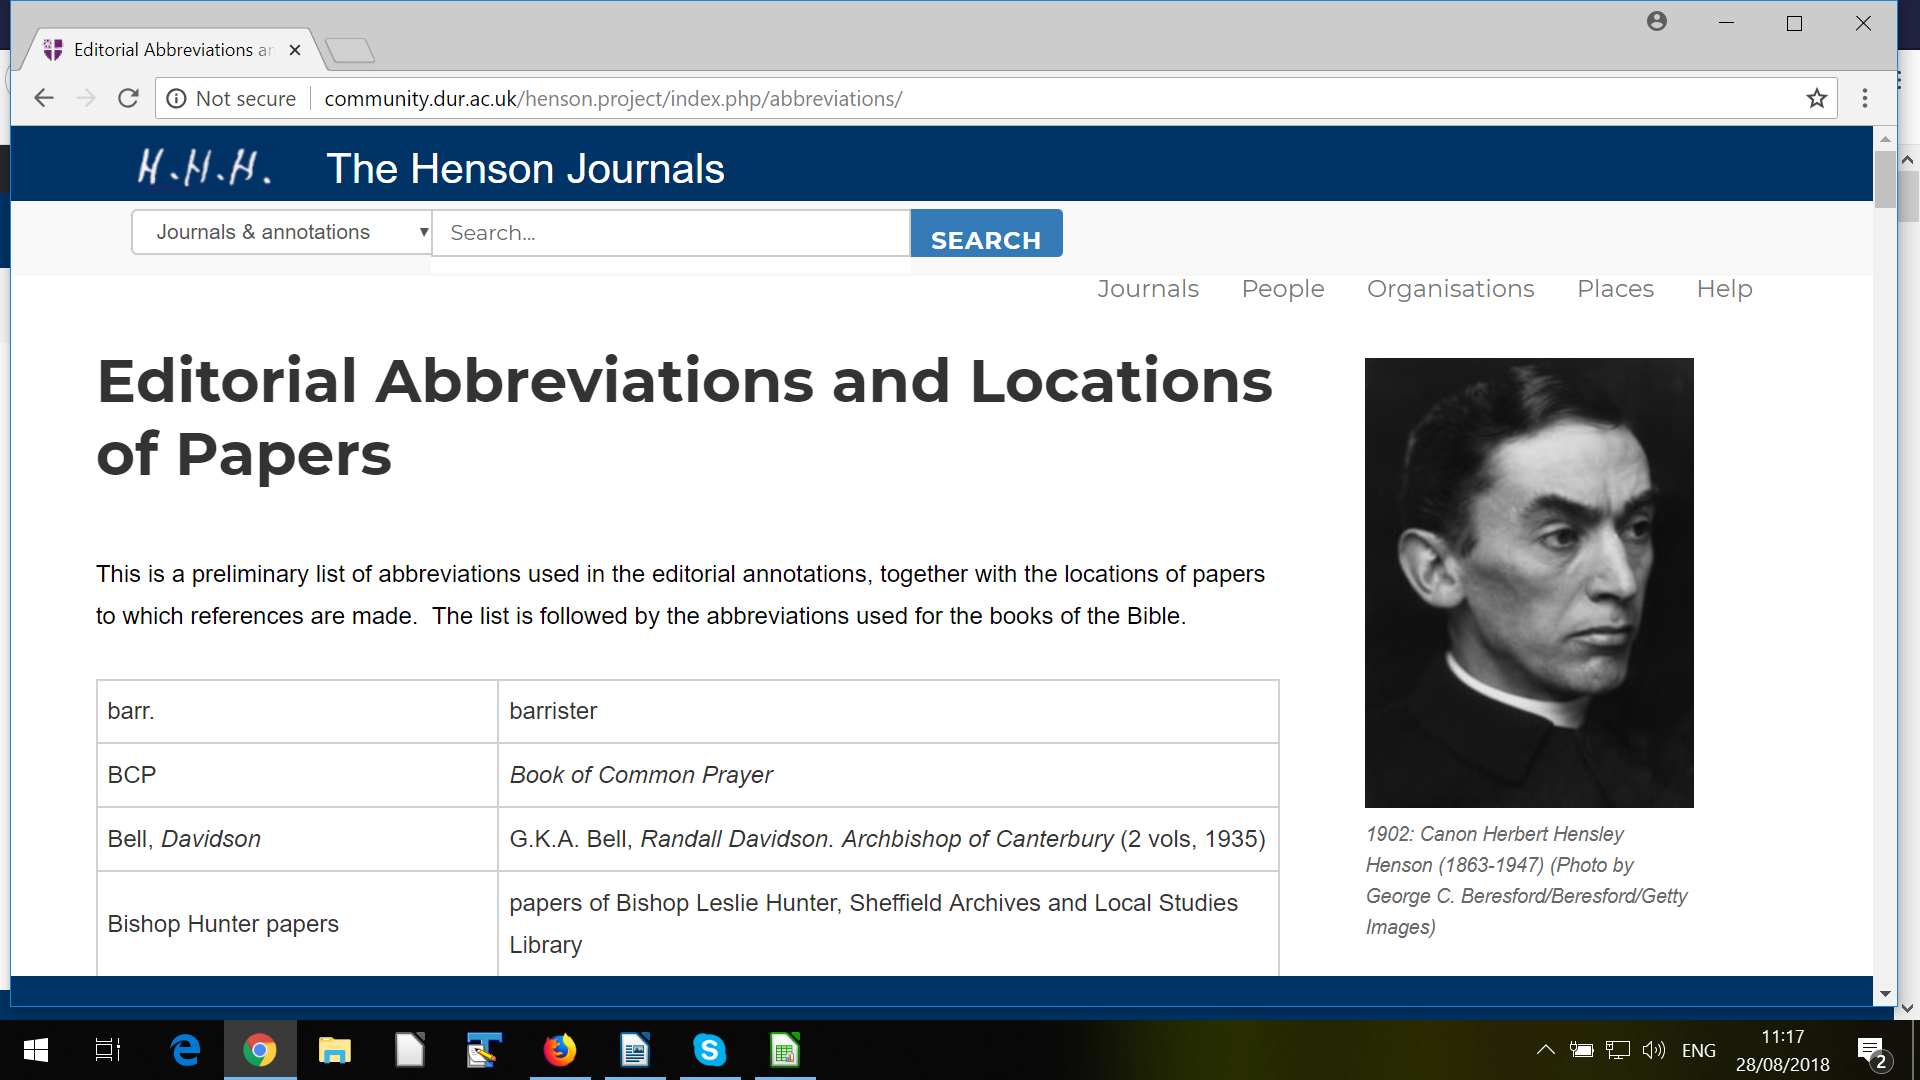Viewport: 1920px width, 1080px height.
Task: Go to the People menu item
Action: click(x=1282, y=289)
